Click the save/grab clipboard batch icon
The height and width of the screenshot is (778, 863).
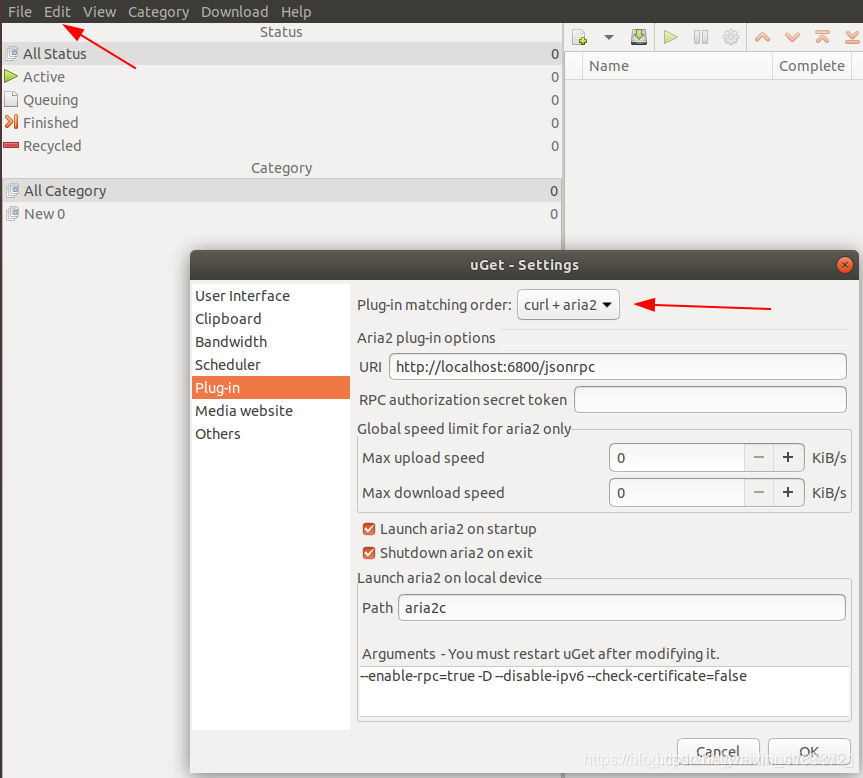[638, 37]
